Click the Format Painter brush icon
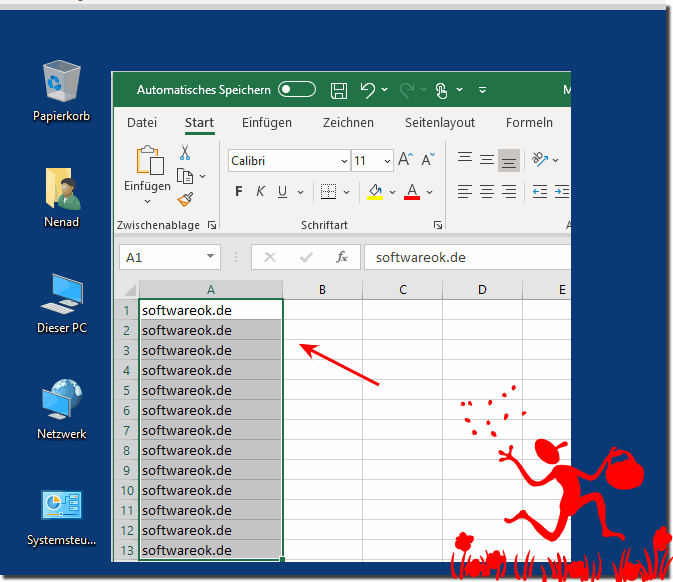The image size is (673, 582). [x=185, y=199]
